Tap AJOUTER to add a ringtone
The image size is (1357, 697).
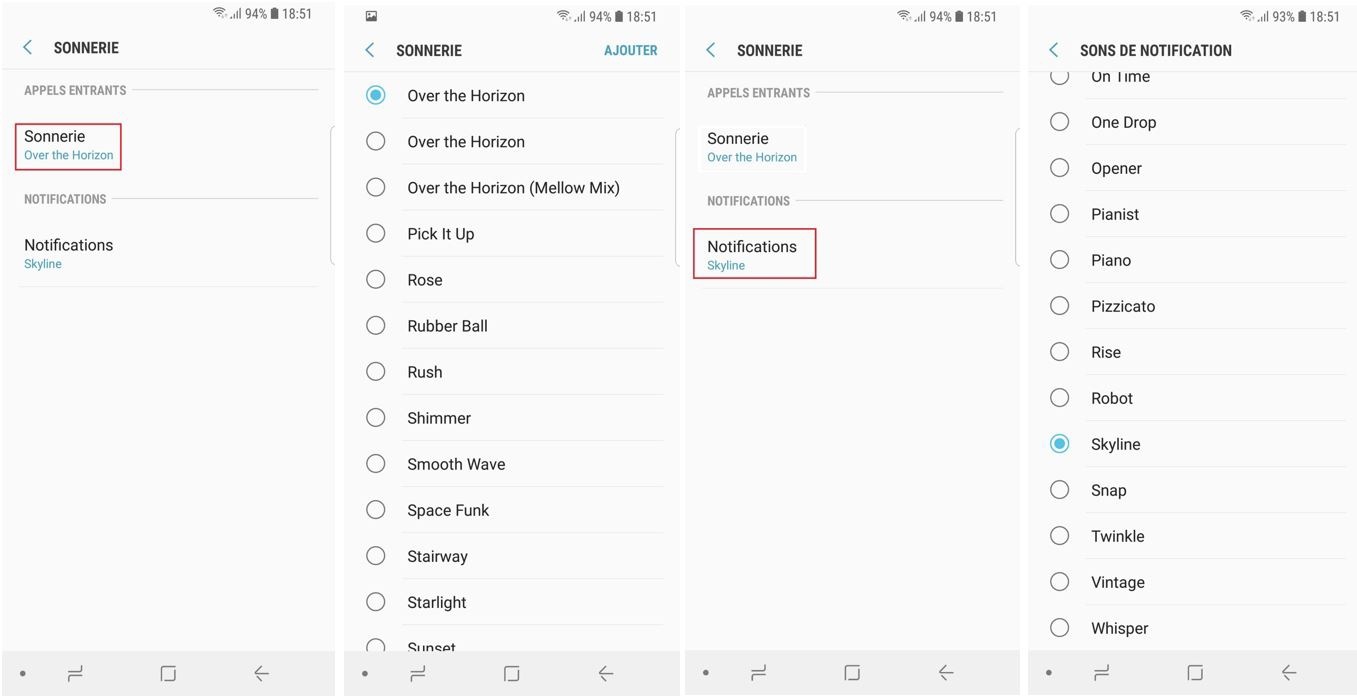[630, 50]
